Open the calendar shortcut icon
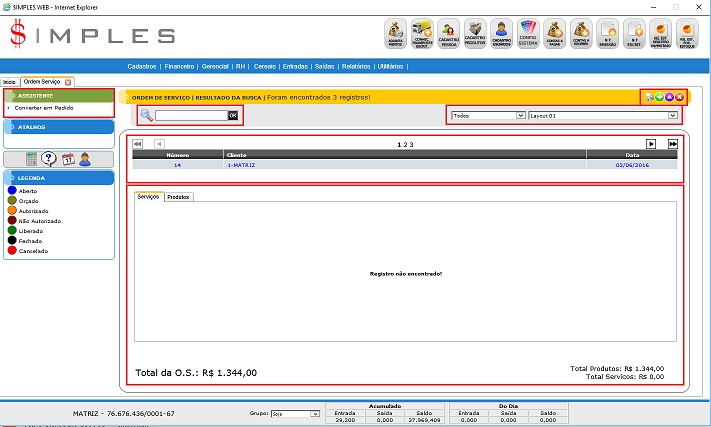711x427 pixels. tap(68, 159)
